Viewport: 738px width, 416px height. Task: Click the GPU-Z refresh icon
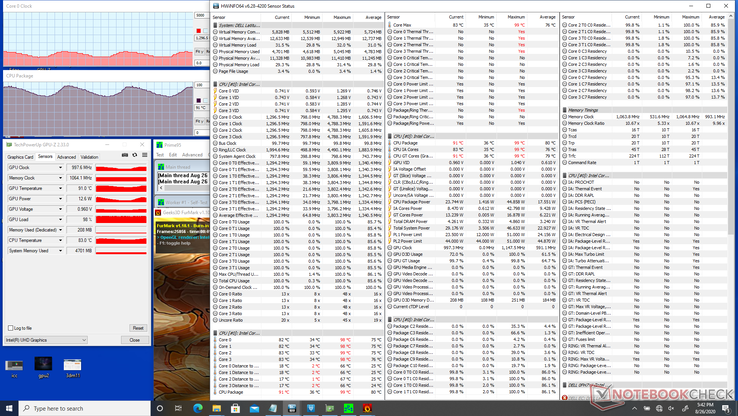tap(135, 155)
